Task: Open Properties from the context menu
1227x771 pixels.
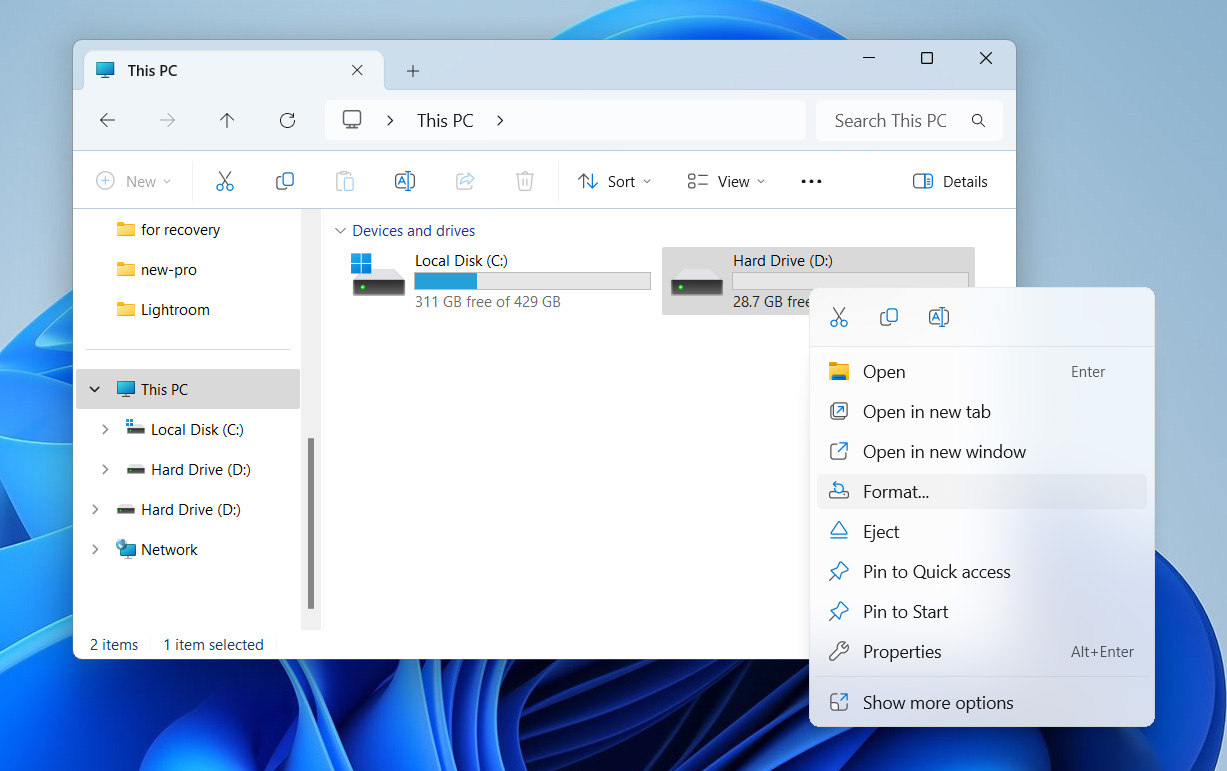Action: click(x=982, y=652)
